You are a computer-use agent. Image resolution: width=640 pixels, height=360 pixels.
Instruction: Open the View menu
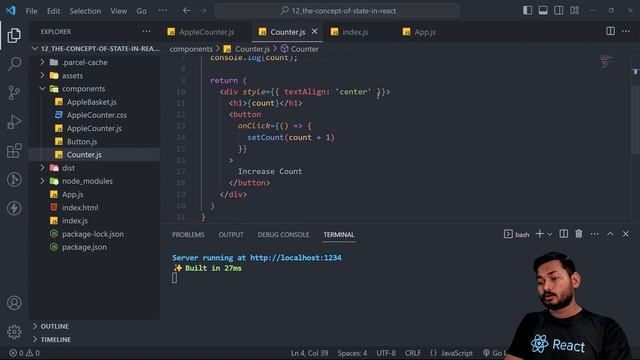118,11
